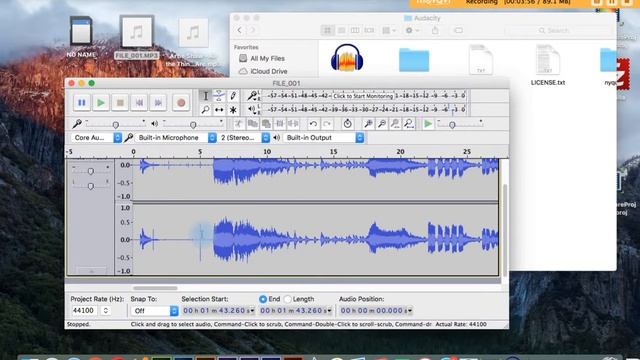This screenshot has height=360, width=640.
Task: Select the Envelope tool
Action: [x=219, y=96]
